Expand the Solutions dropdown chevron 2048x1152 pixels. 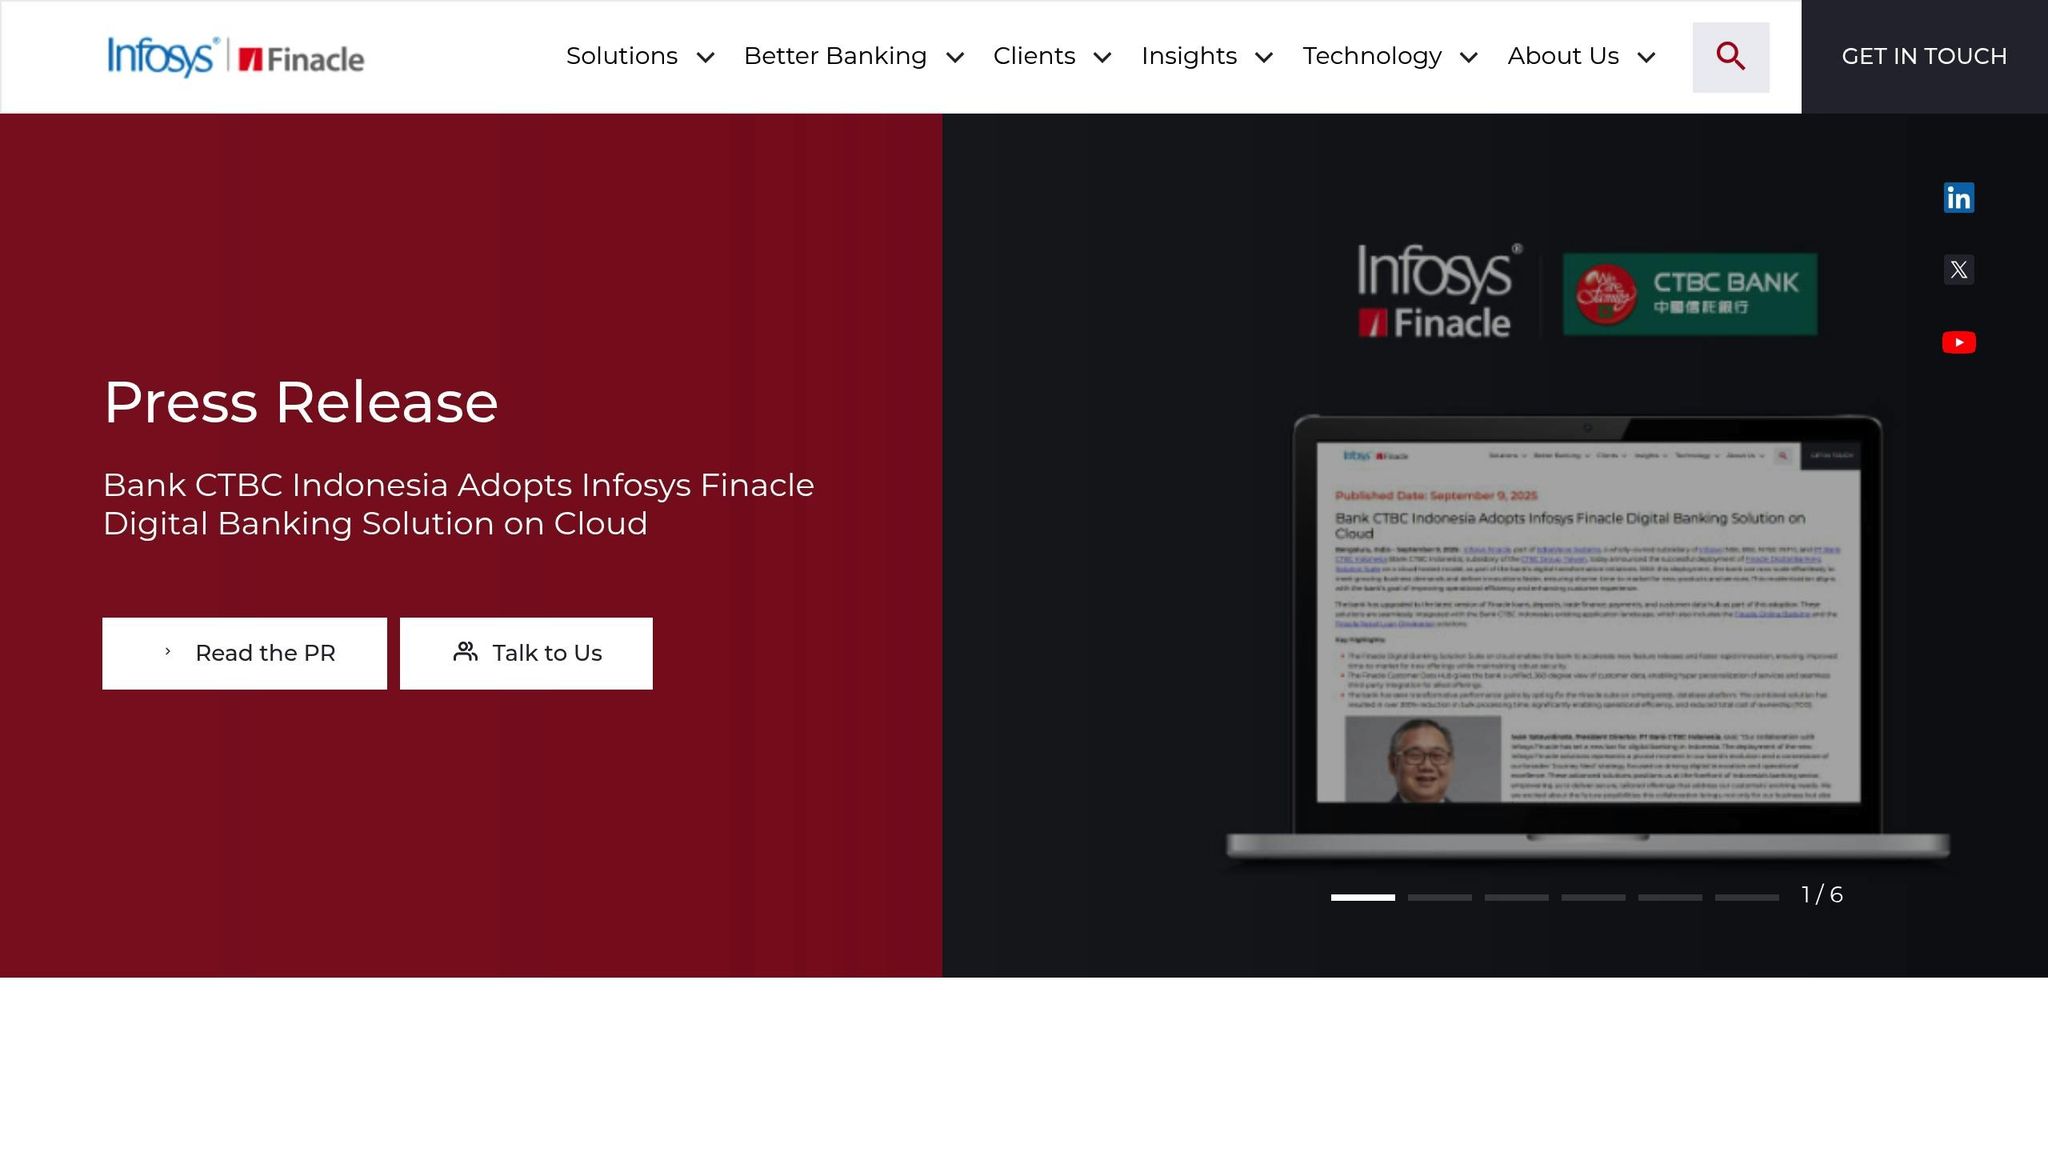click(x=705, y=58)
